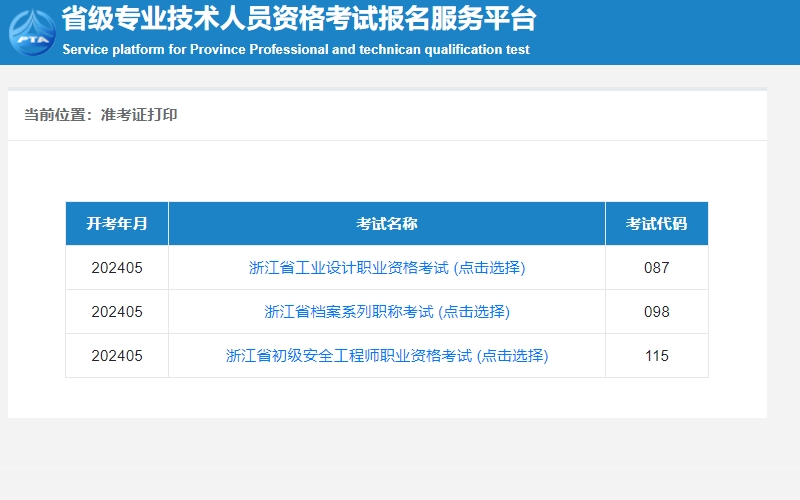Select exam code 098 cell
The height and width of the screenshot is (500, 800).
pos(657,312)
